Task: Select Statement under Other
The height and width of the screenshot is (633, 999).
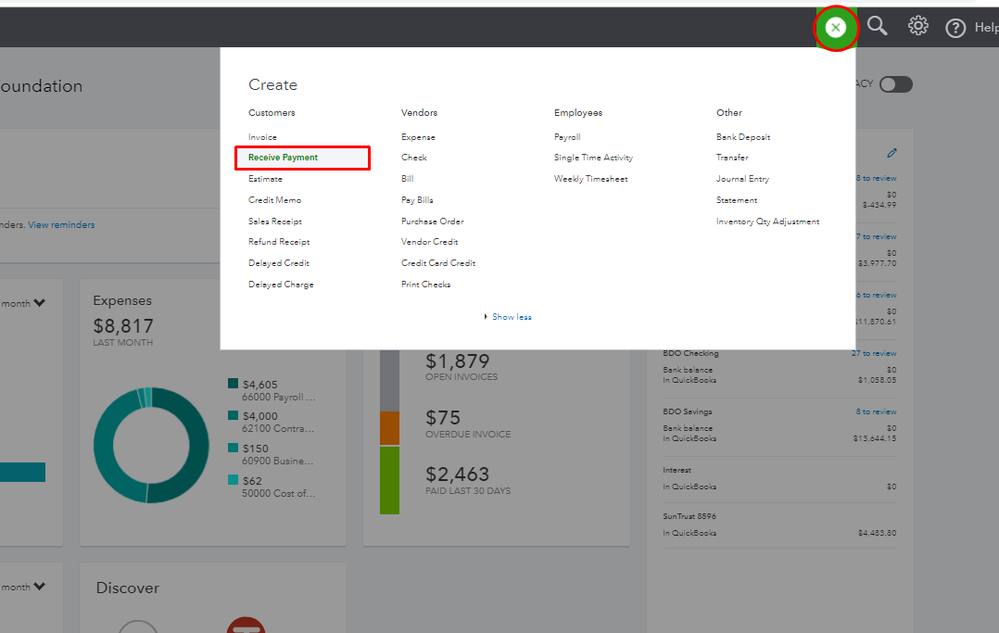Action: click(x=737, y=200)
